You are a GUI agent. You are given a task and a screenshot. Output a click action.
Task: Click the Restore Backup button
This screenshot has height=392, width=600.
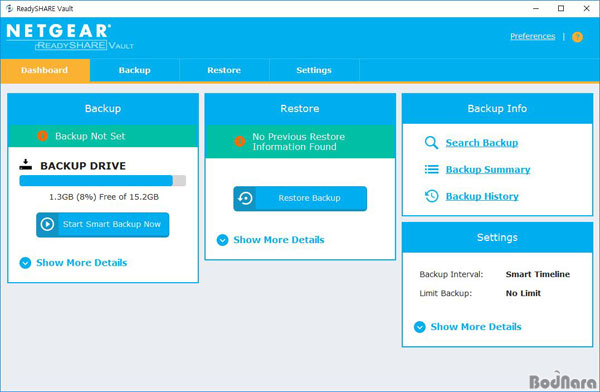(x=300, y=198)
